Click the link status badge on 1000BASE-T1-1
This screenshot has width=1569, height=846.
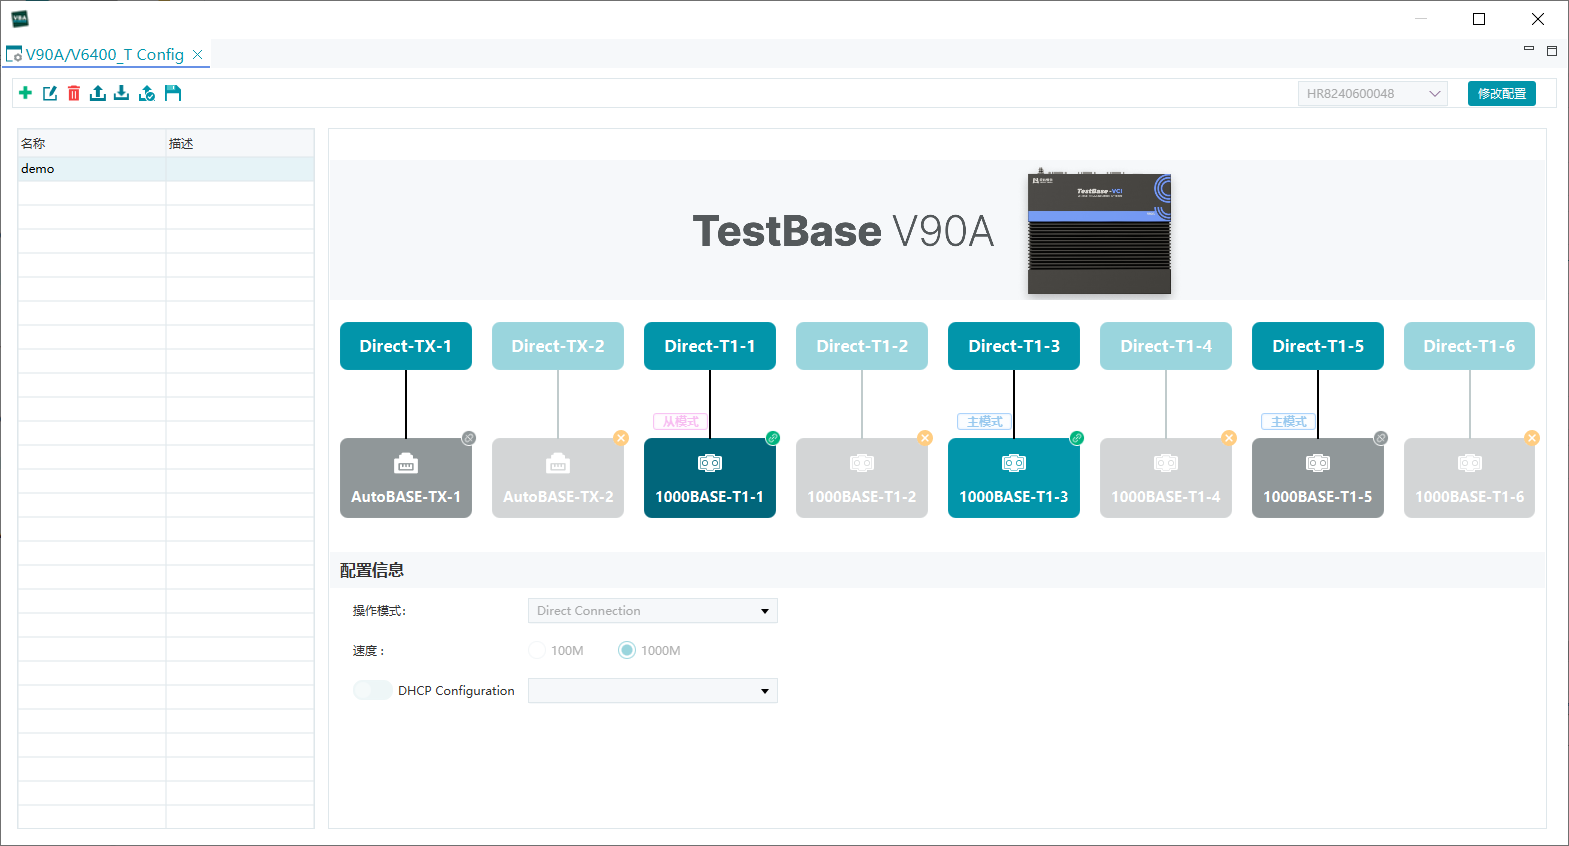(773, 438)
